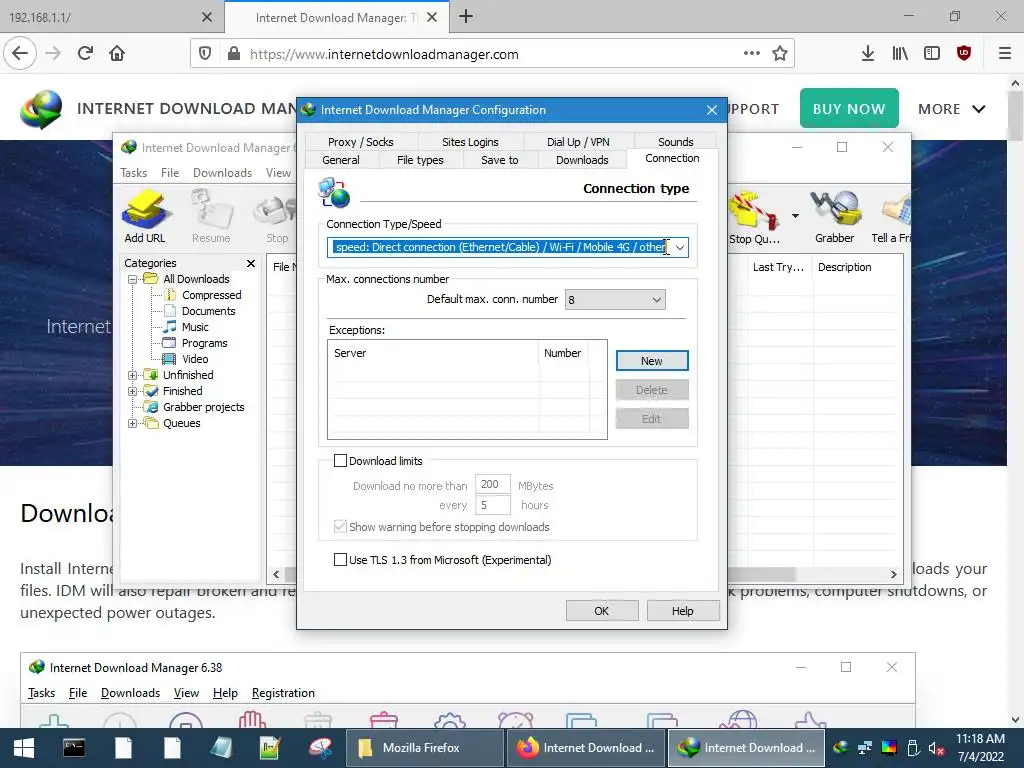Open the Windows Start menu
This screenshot has width=1024, height=768.
(24, 748)
